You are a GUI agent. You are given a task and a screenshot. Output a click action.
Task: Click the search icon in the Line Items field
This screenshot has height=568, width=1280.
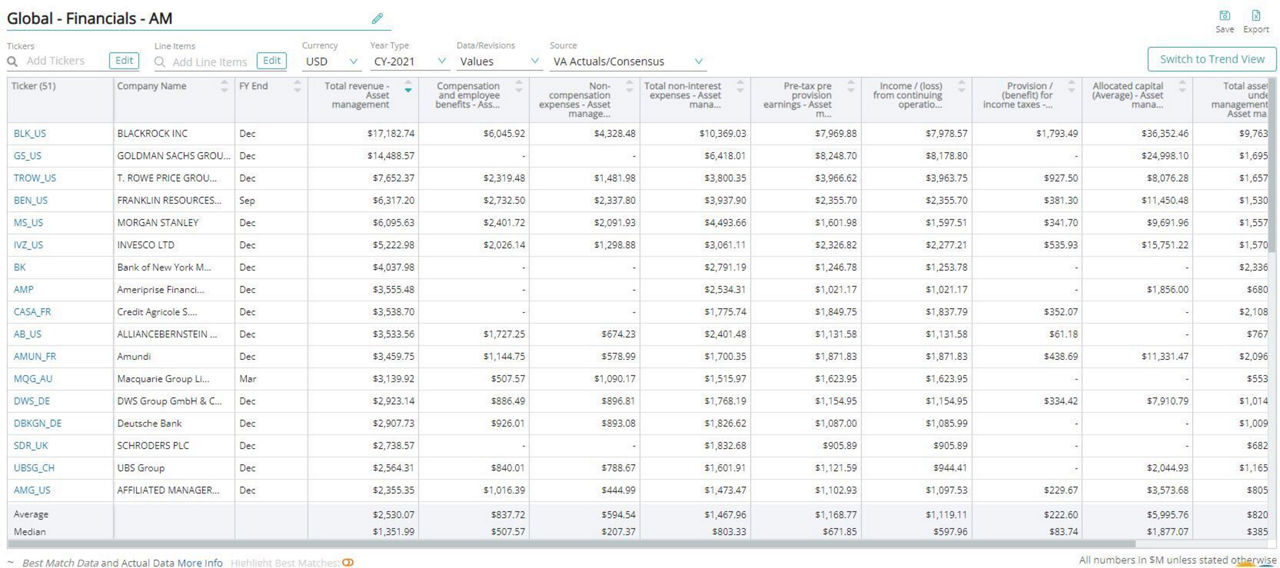pyautogui.click(x=160, y=61)
